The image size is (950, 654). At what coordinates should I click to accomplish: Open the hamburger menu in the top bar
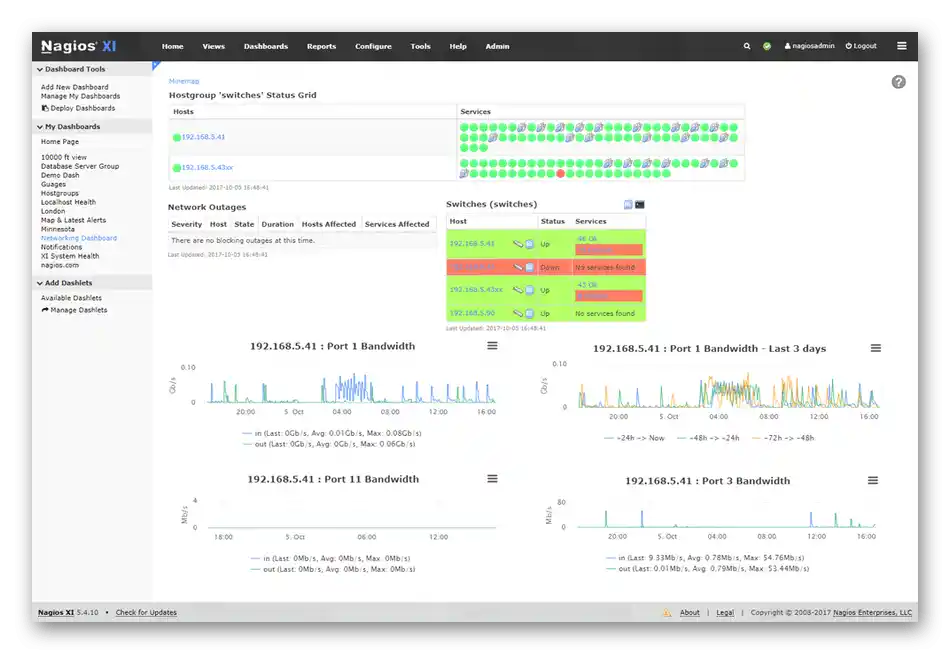coord(902,46)
